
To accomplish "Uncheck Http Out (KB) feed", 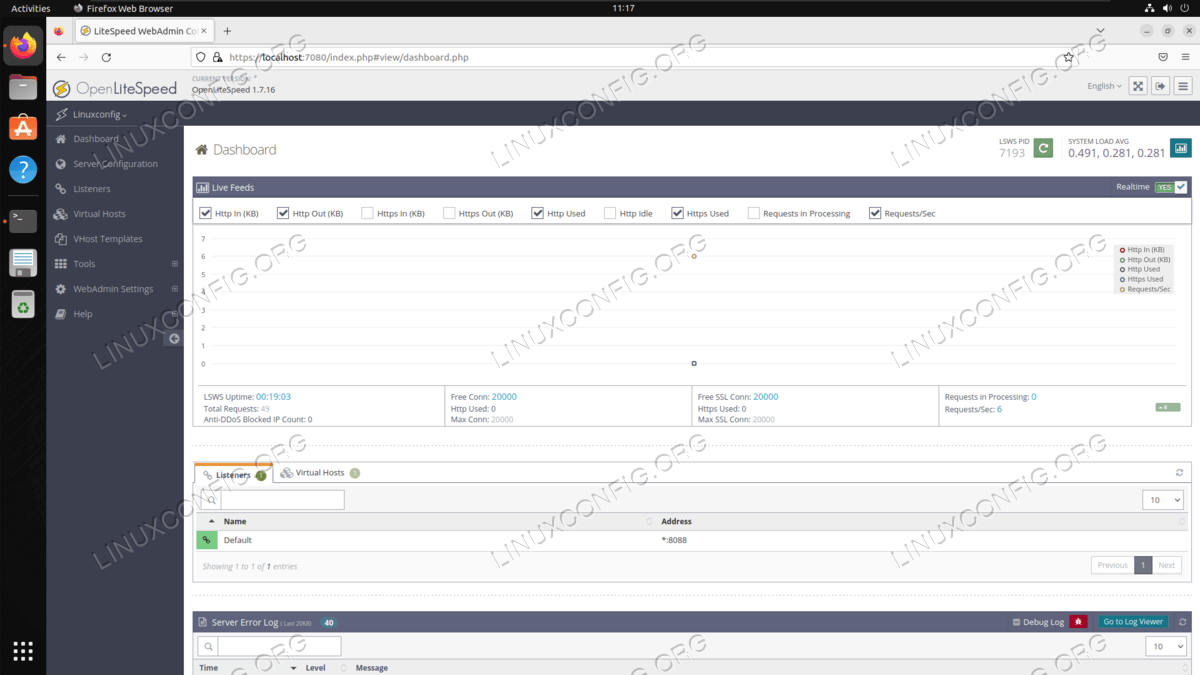I will click(x=283, y=213).
